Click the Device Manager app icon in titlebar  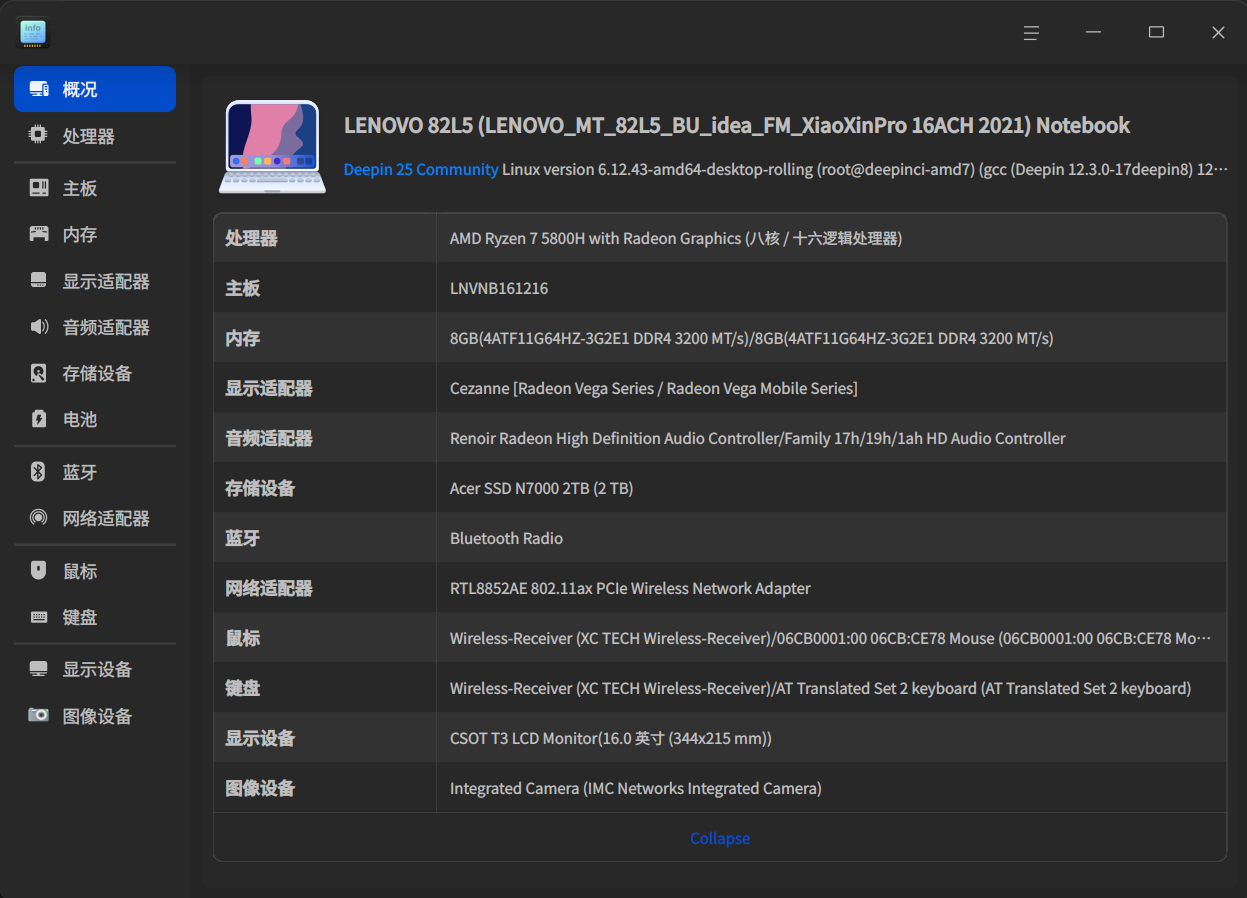click(x=34, y=33)
